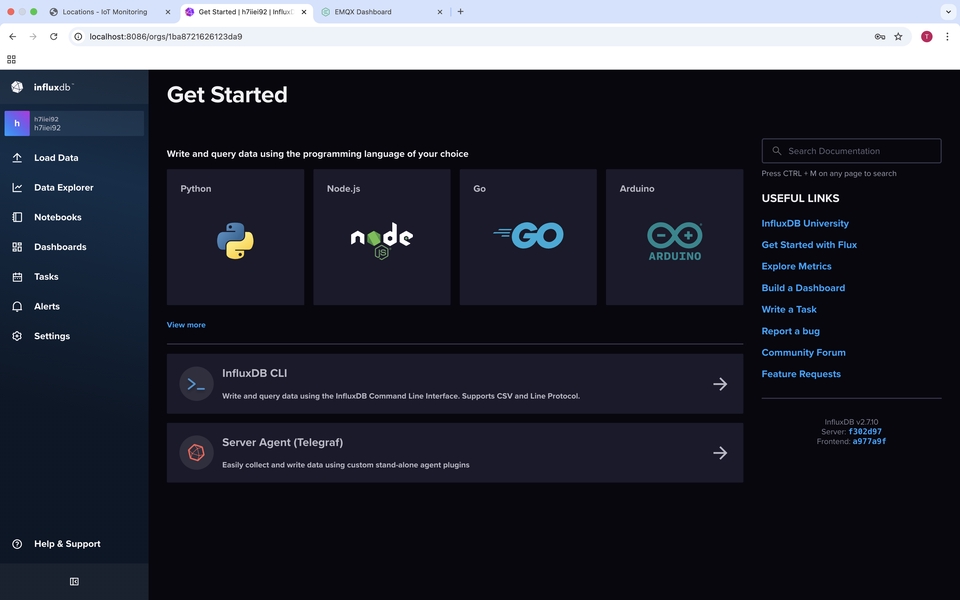Viewport: 960px width, 600px height.
Task: Click View more link
Action: tap(186, 325)
